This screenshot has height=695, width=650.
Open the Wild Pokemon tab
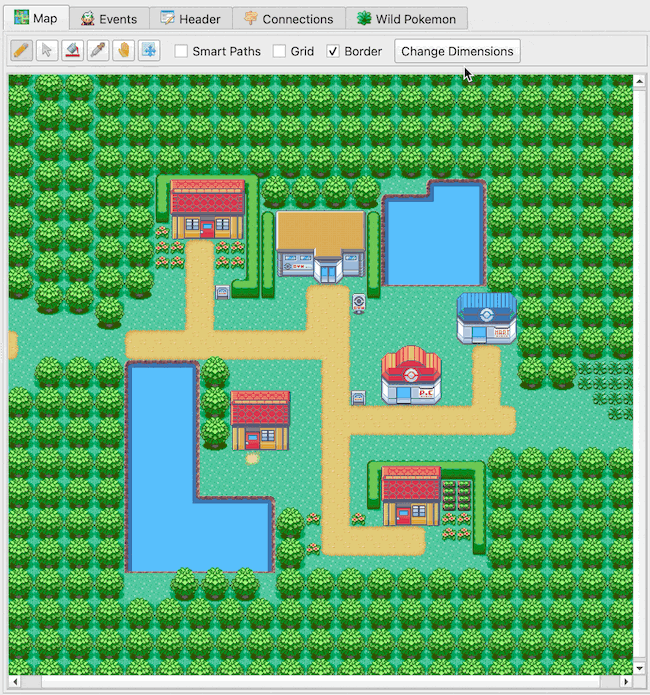pos(407,19)
